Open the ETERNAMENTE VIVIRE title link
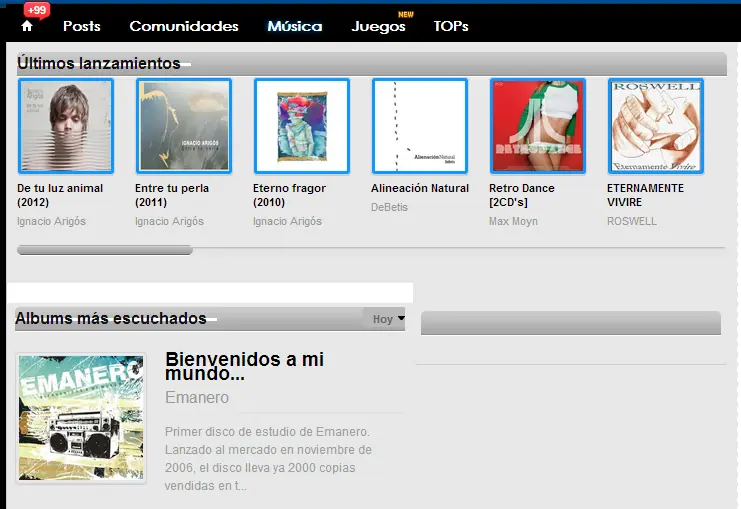 [646, 195]
